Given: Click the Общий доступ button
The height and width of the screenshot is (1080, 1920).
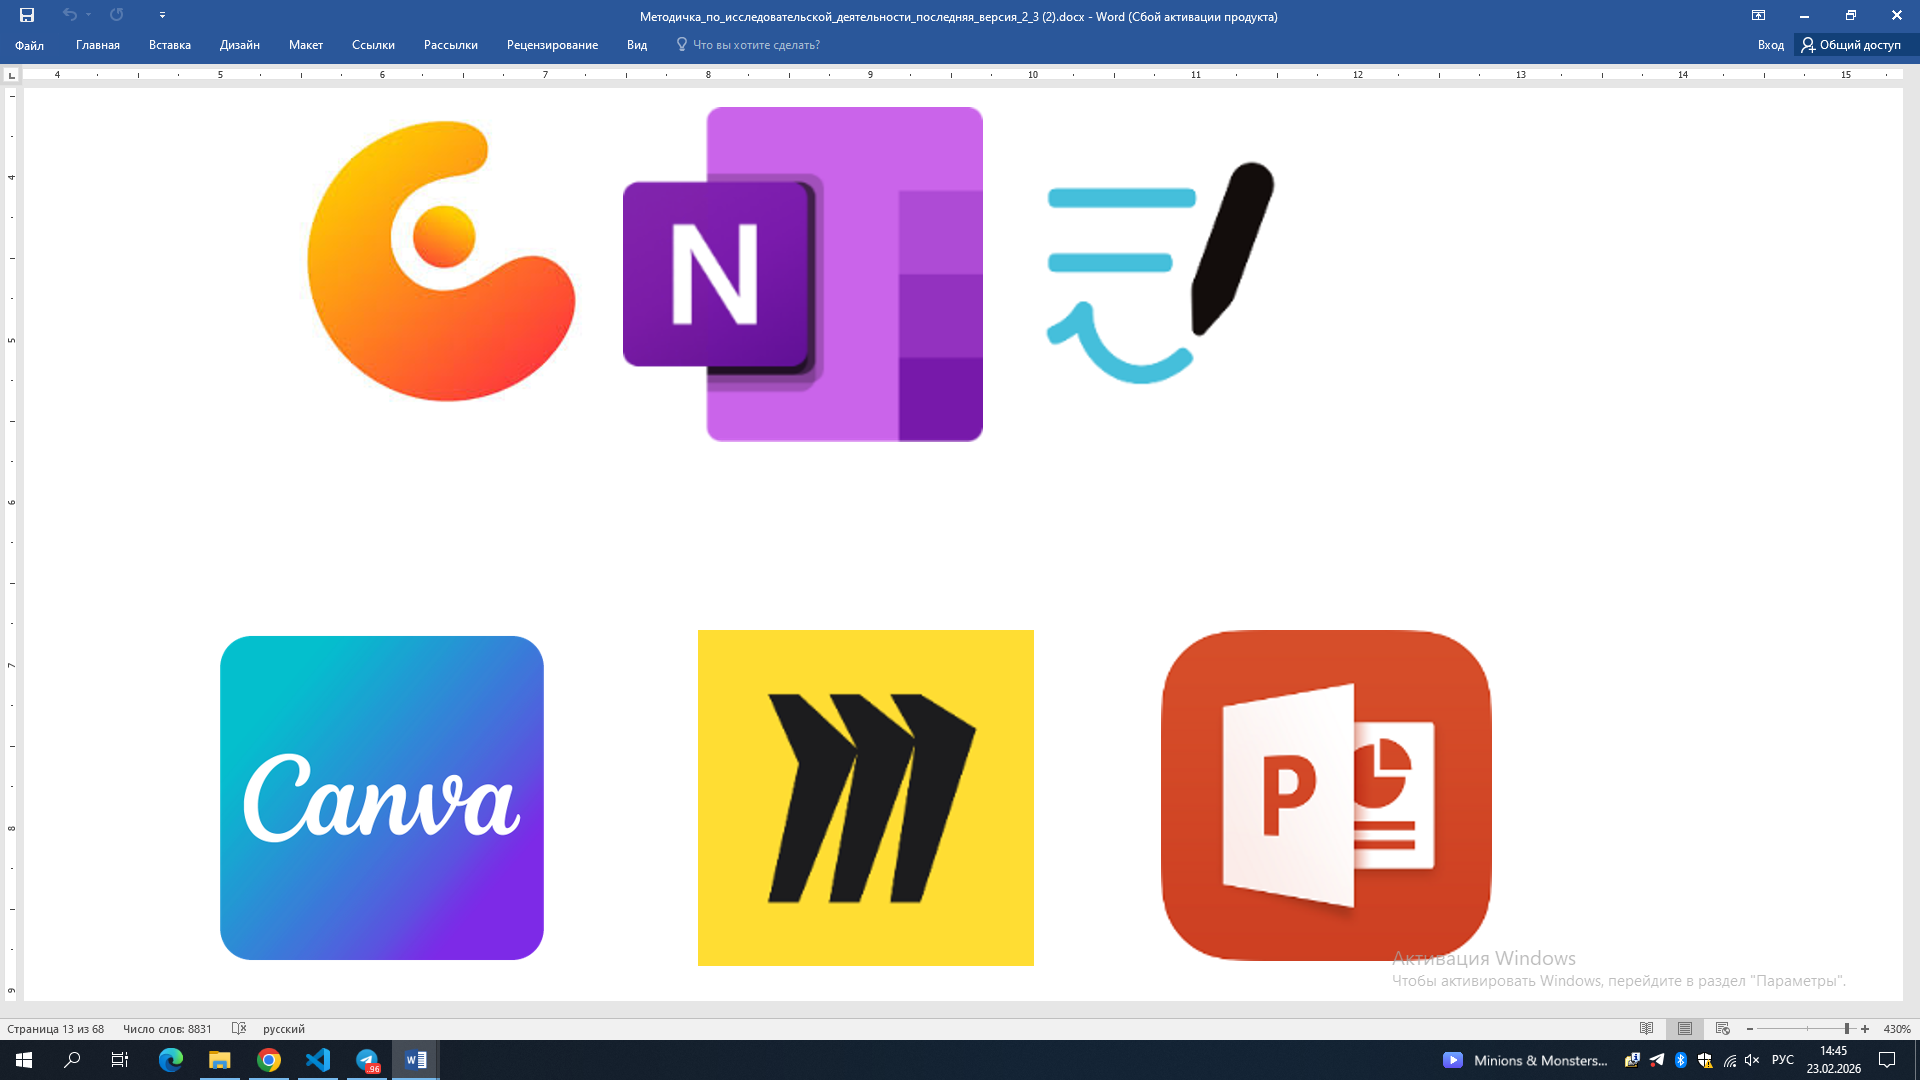Looking at the screenshot, I should pos(1851,45).
